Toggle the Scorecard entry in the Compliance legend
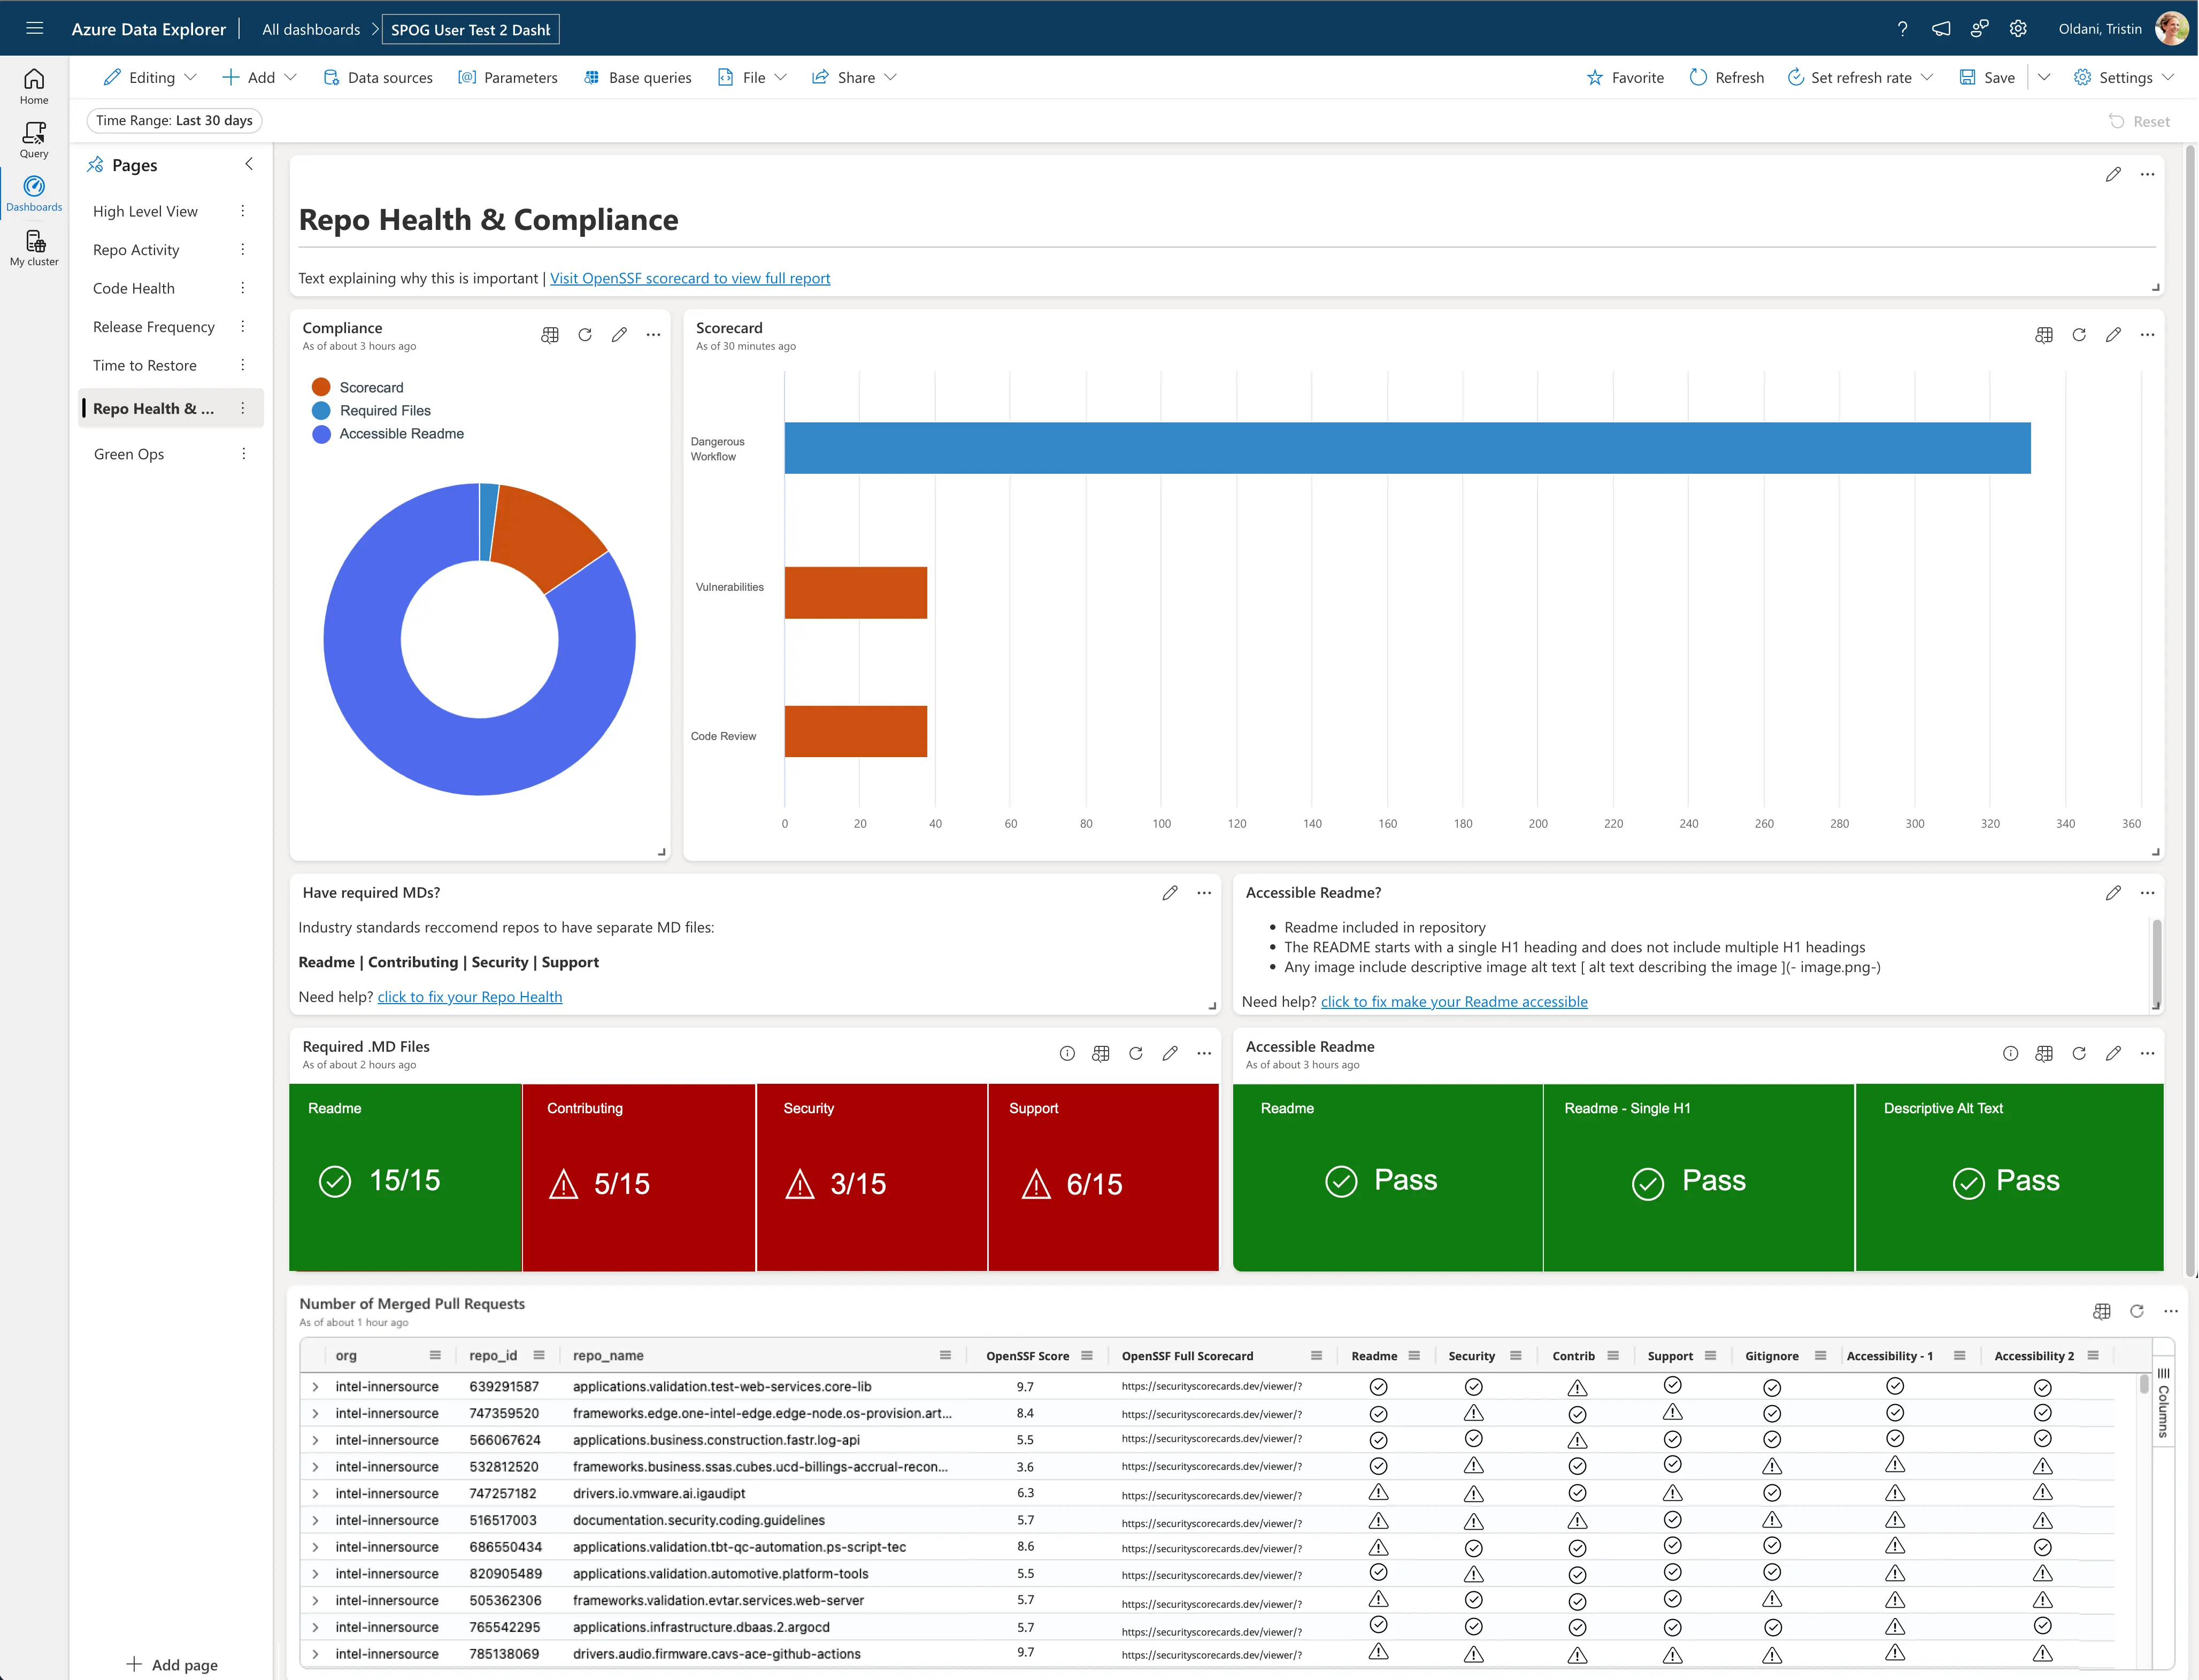The image size is (2199, 1680). [x=371, y=387]
